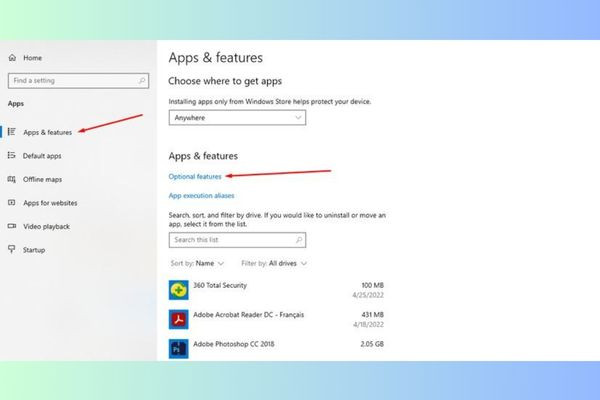
Task: Open the App execution aliases link
Action: point(201,196)
